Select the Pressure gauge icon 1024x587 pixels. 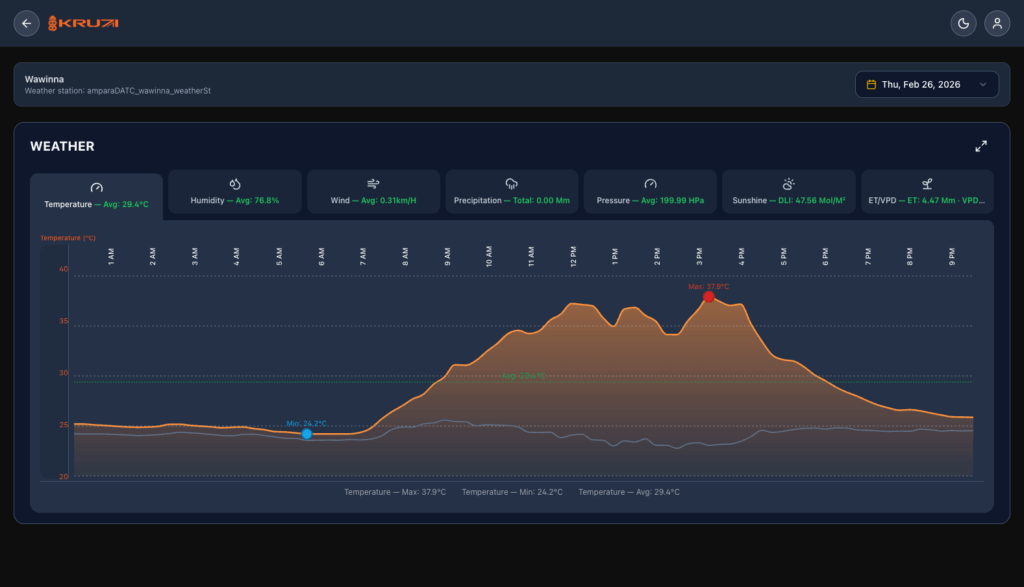[x=650, y=181]
